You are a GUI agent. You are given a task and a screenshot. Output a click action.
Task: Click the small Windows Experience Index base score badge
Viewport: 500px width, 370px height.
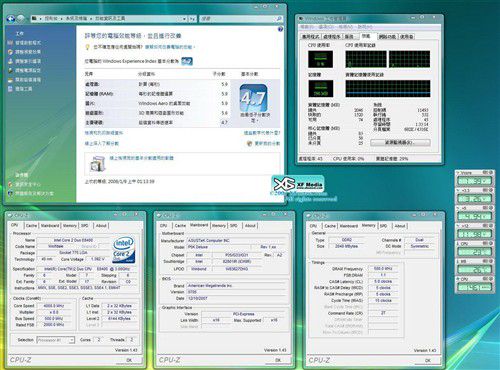pyautogui.click(x=187, y=61)
